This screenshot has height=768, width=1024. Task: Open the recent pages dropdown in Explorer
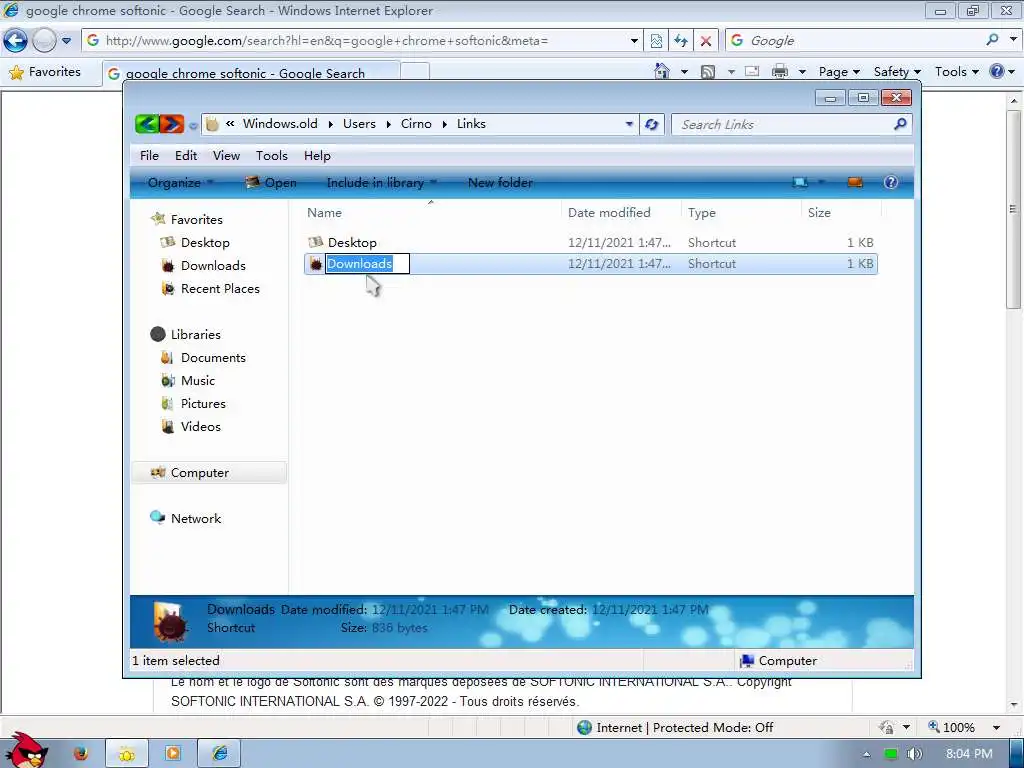click(193, 125)
